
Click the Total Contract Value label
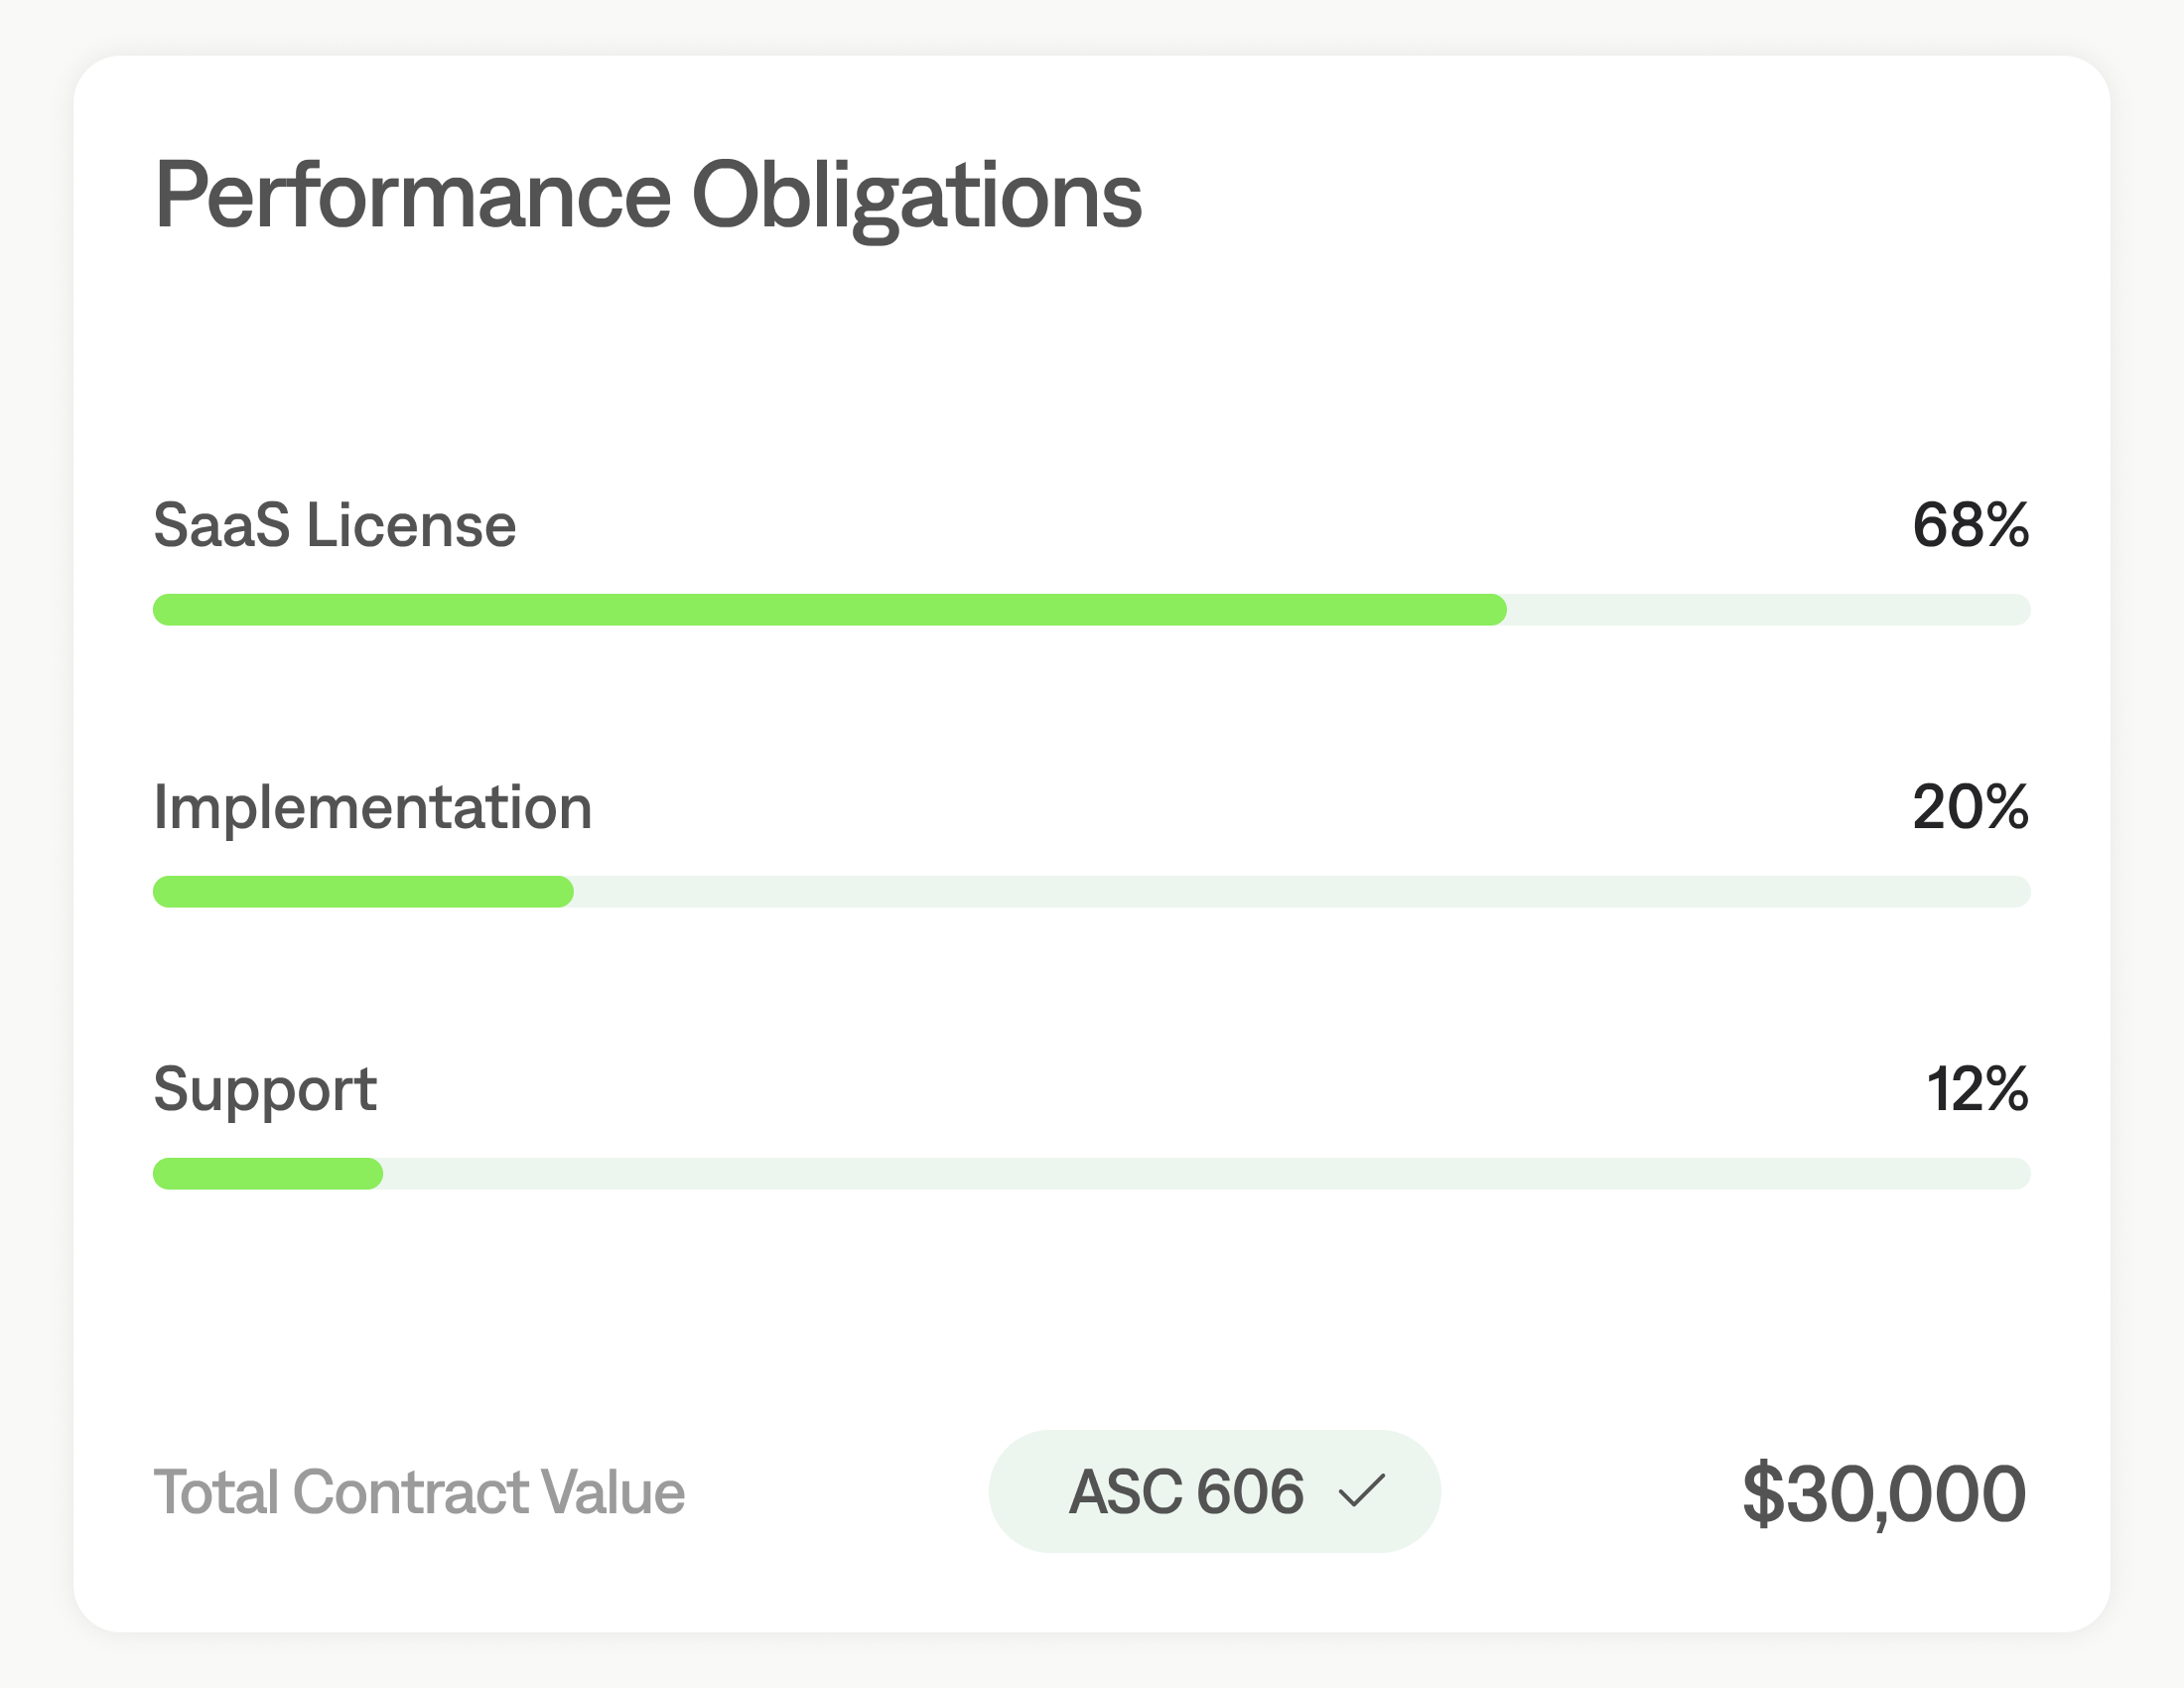tap(419, 1492)
